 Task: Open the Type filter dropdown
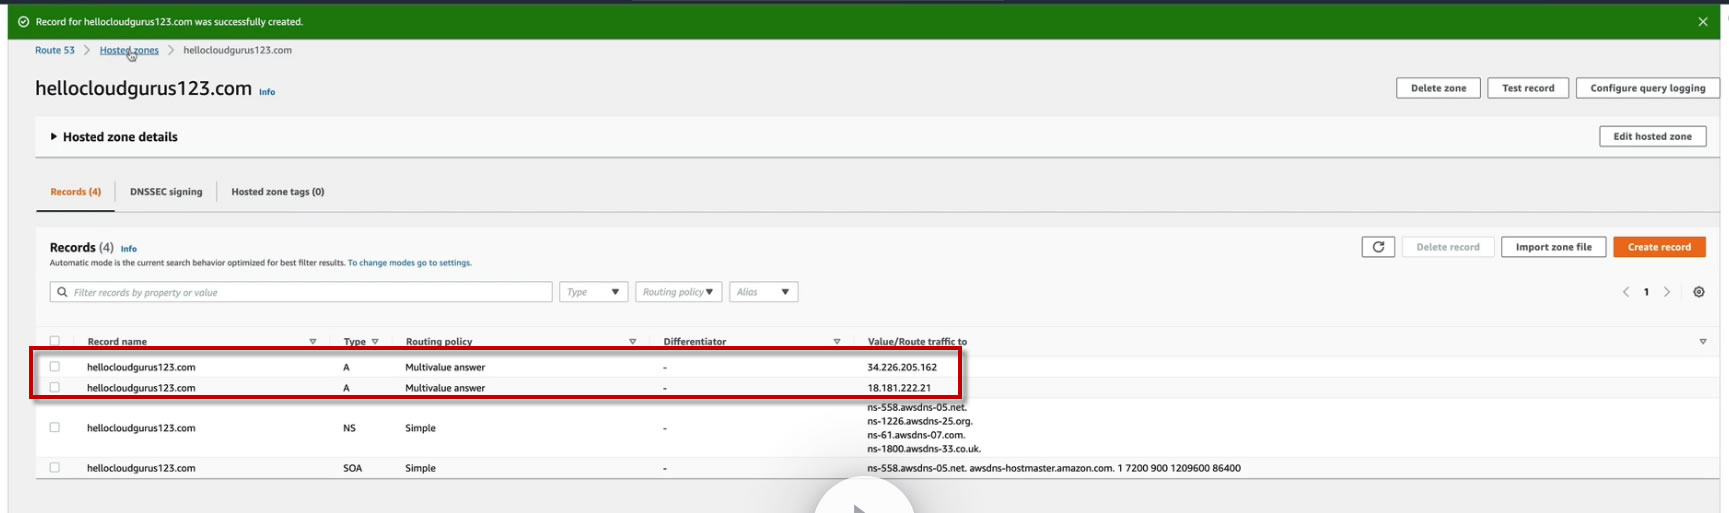point(594,292)
